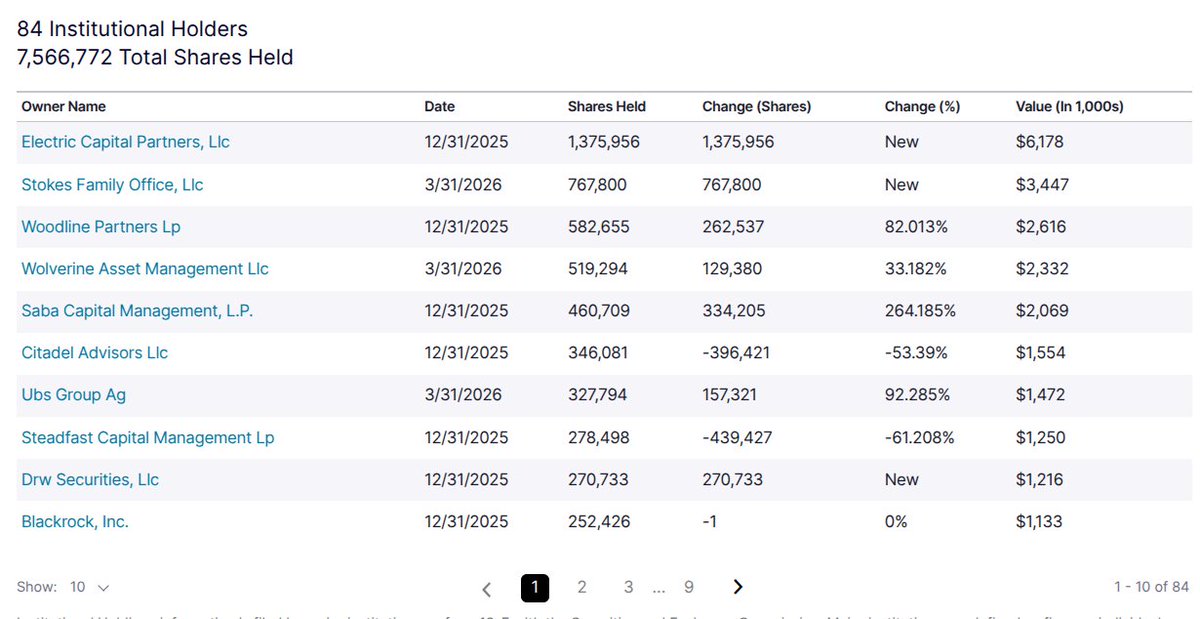Select the 92.285% change cell
Viewport: 1200px width, 619px height.
tap(917, 395)
